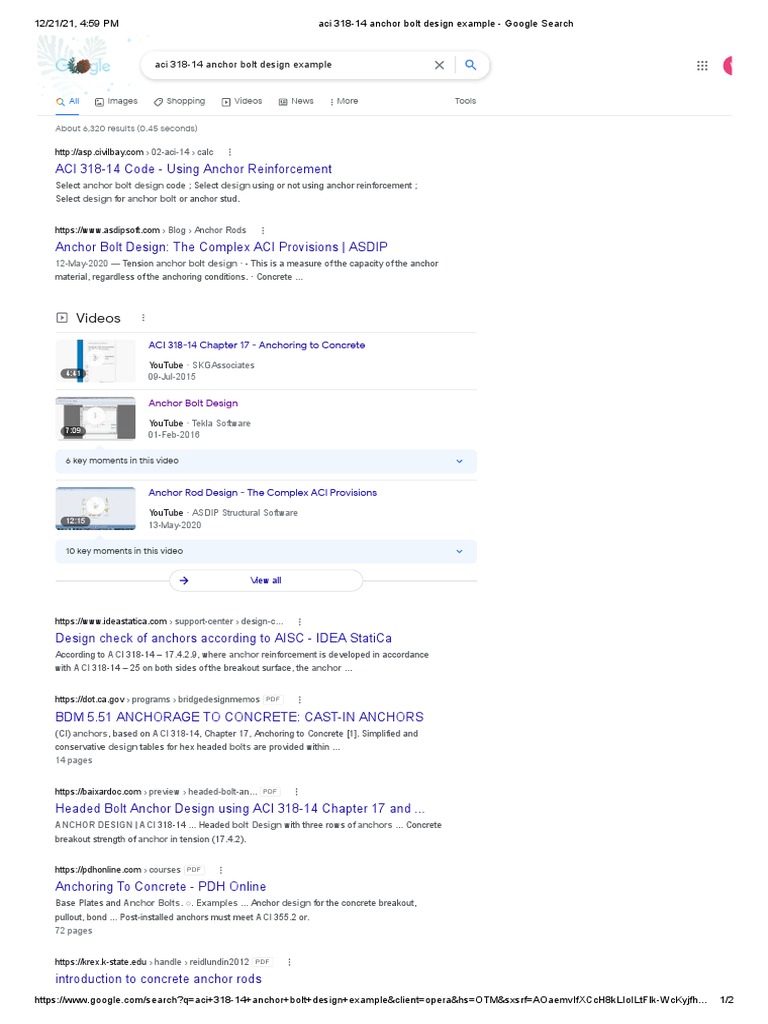This screenshot has height=1024, width=768.
Task: Play the 4:41 SKGAssociates video thumbnail
Action: pyautogui.click(x=95, y=361)
